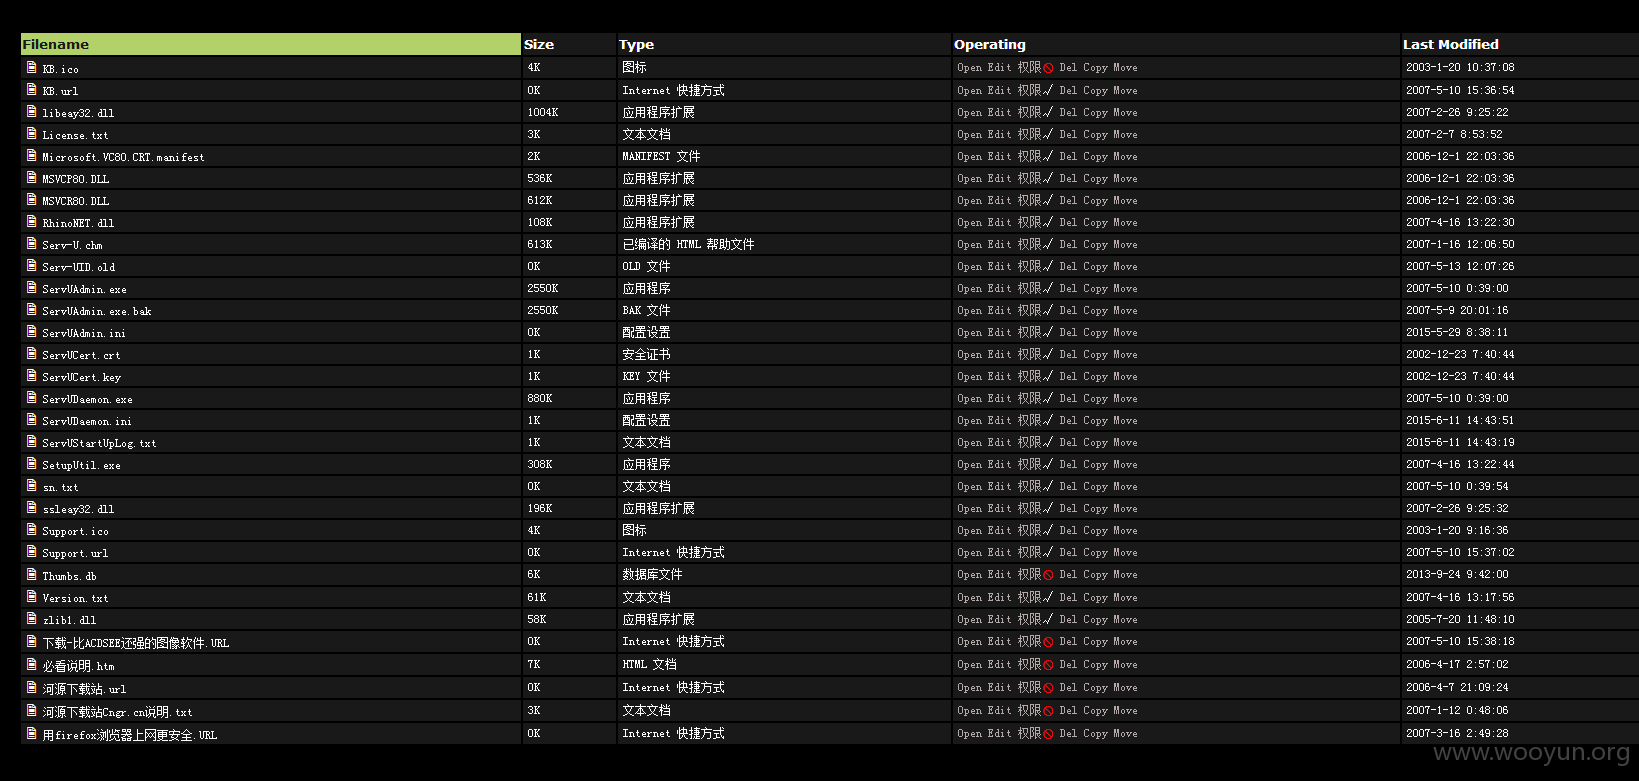Screen dimensions: 1639x781
Task: Click the file icon next to SetupUtil.exe
Action: tap(32, 463)
